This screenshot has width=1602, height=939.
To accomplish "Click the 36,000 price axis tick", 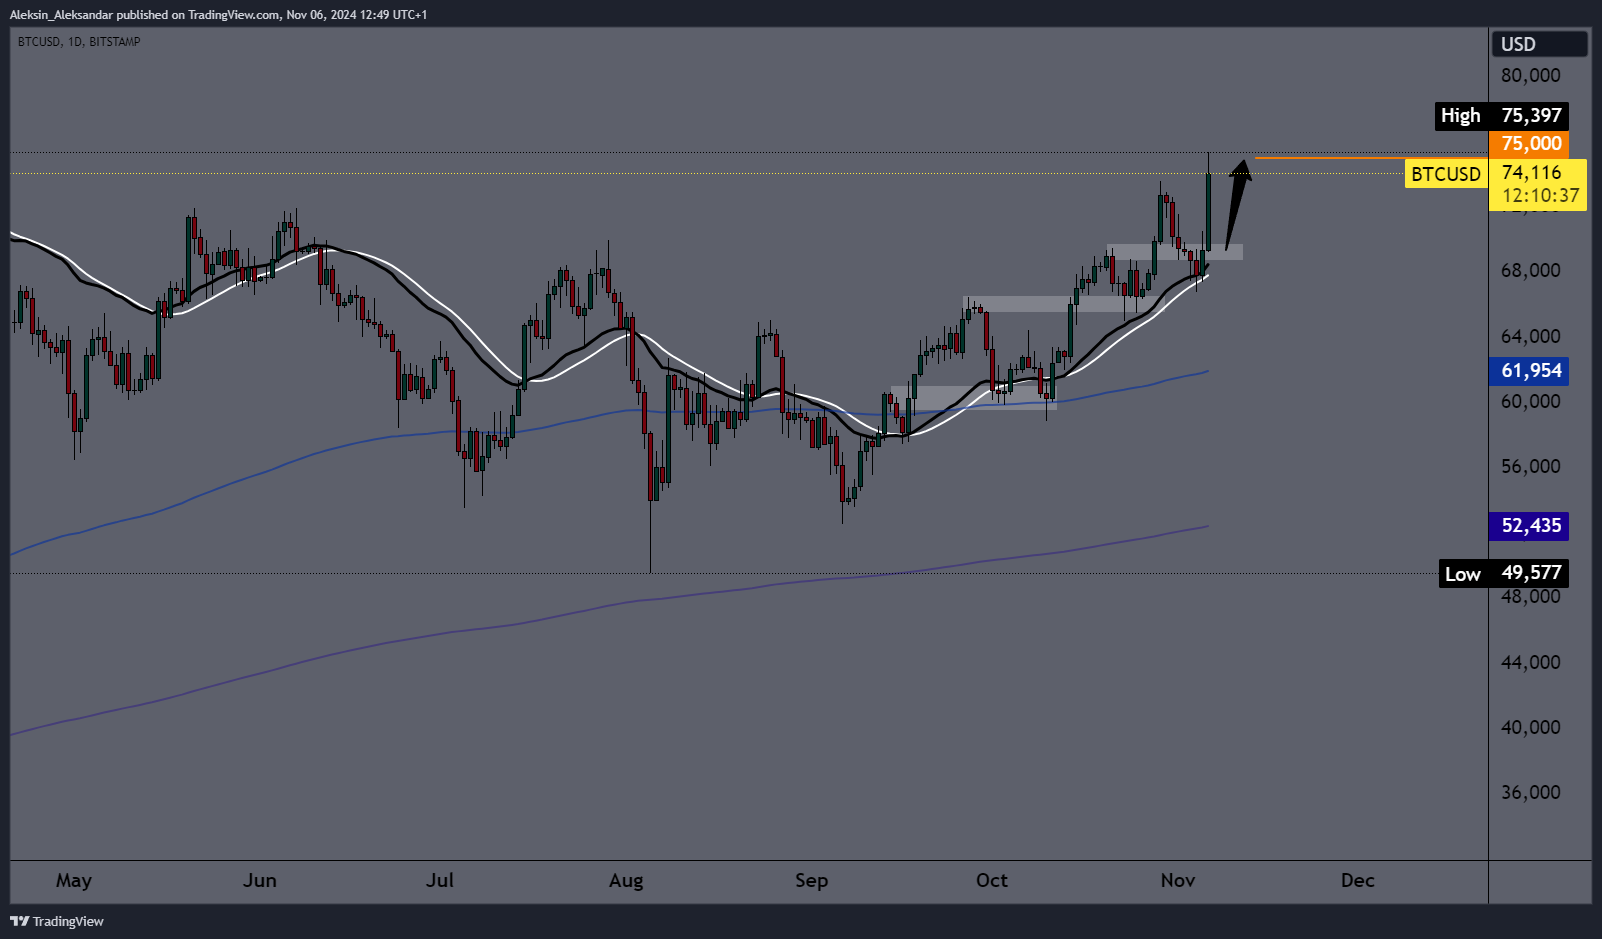I will tap(1530, 792).
